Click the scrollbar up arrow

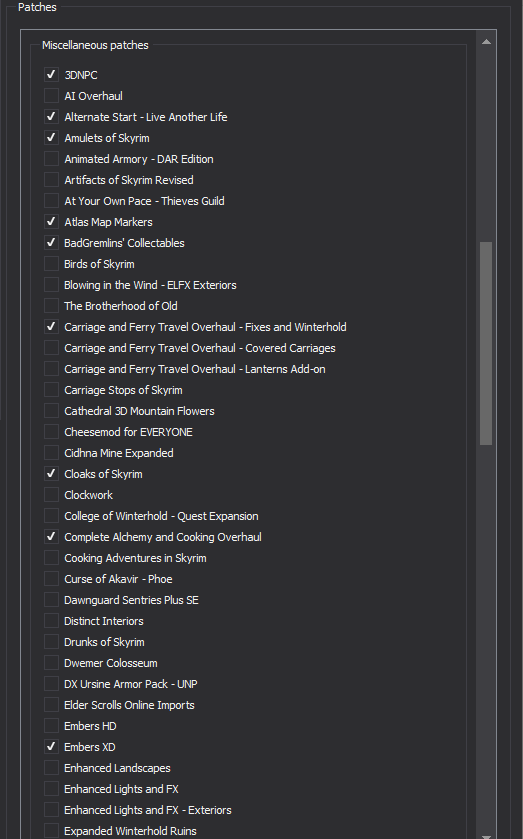pyautogui.click(x=486, y=42)
